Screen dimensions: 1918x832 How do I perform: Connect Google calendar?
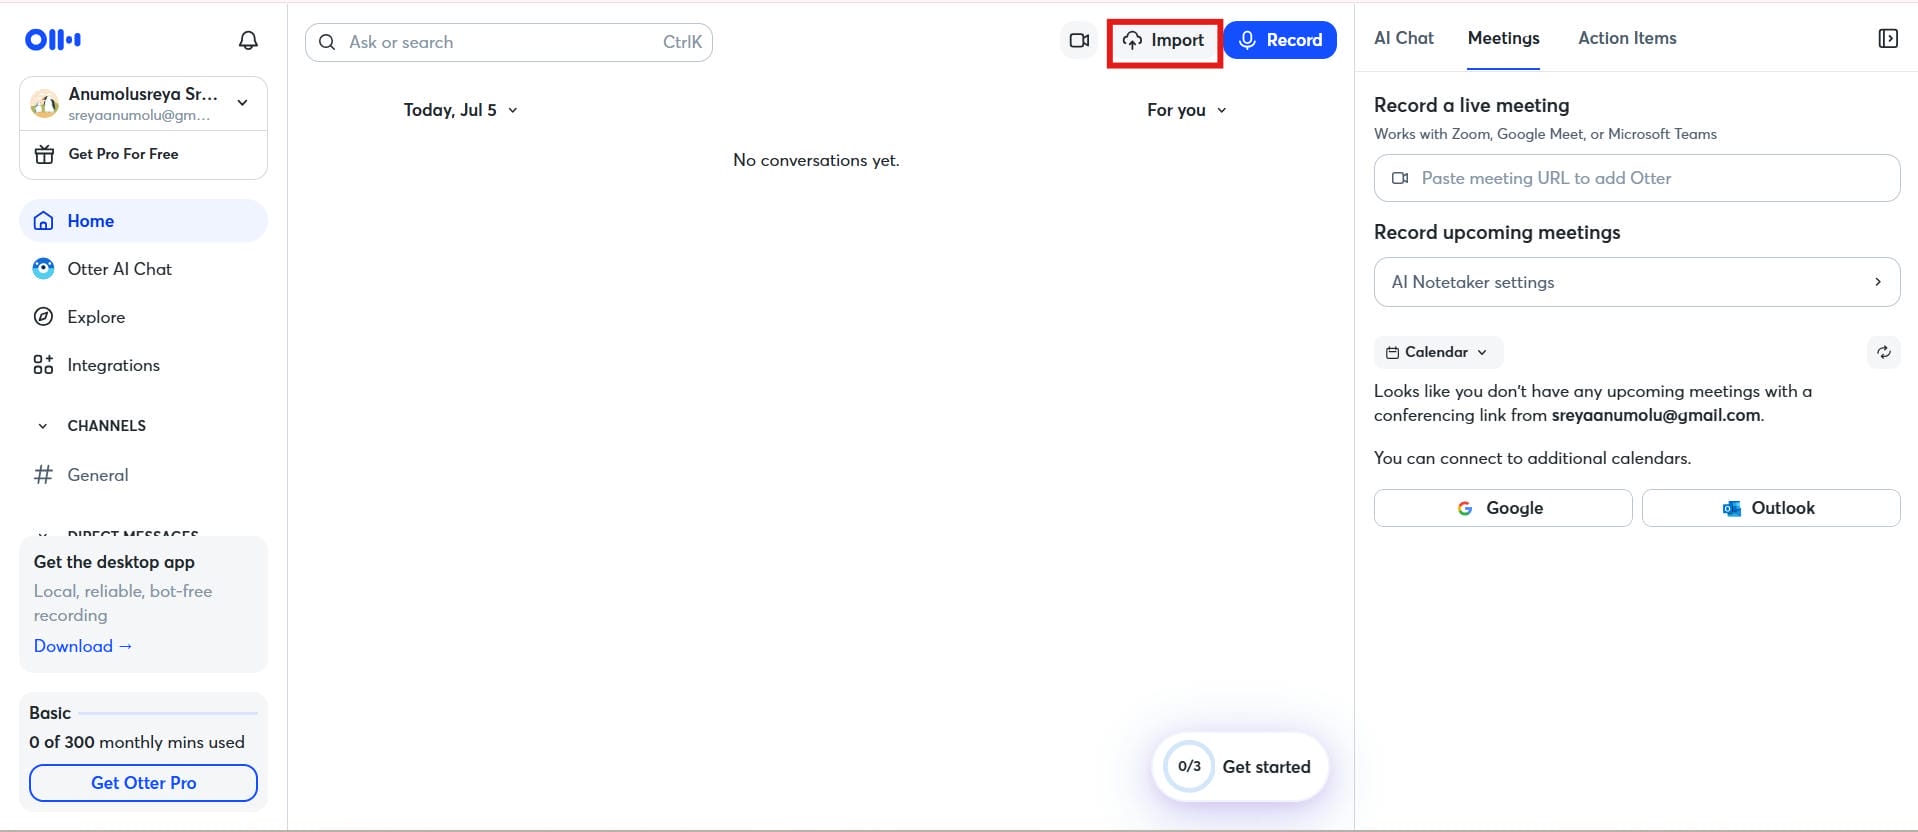(1503, 508)
